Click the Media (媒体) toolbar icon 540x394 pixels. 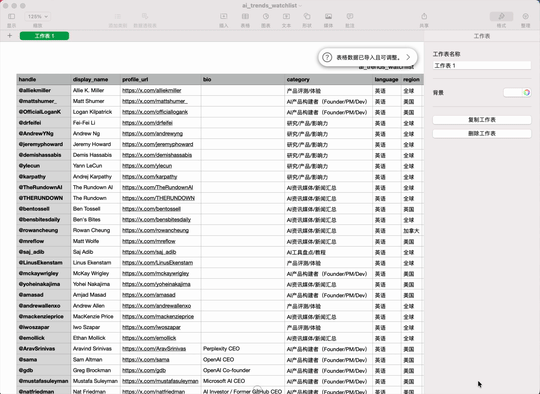(x=328, y=17)
